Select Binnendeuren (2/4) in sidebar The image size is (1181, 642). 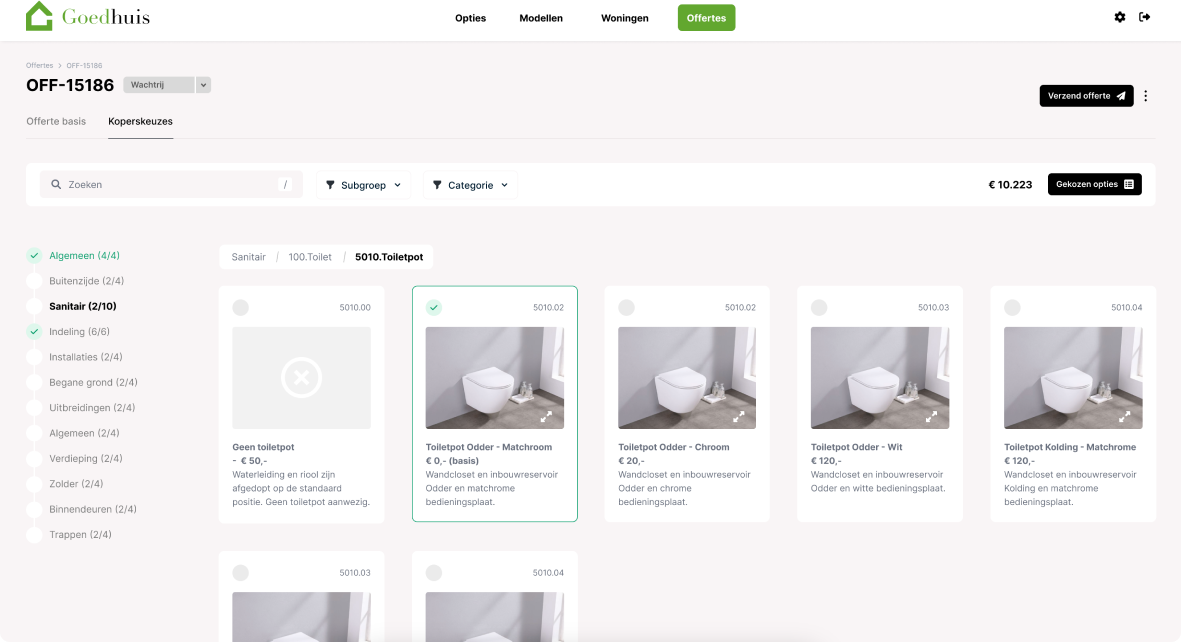click(93, 509)
